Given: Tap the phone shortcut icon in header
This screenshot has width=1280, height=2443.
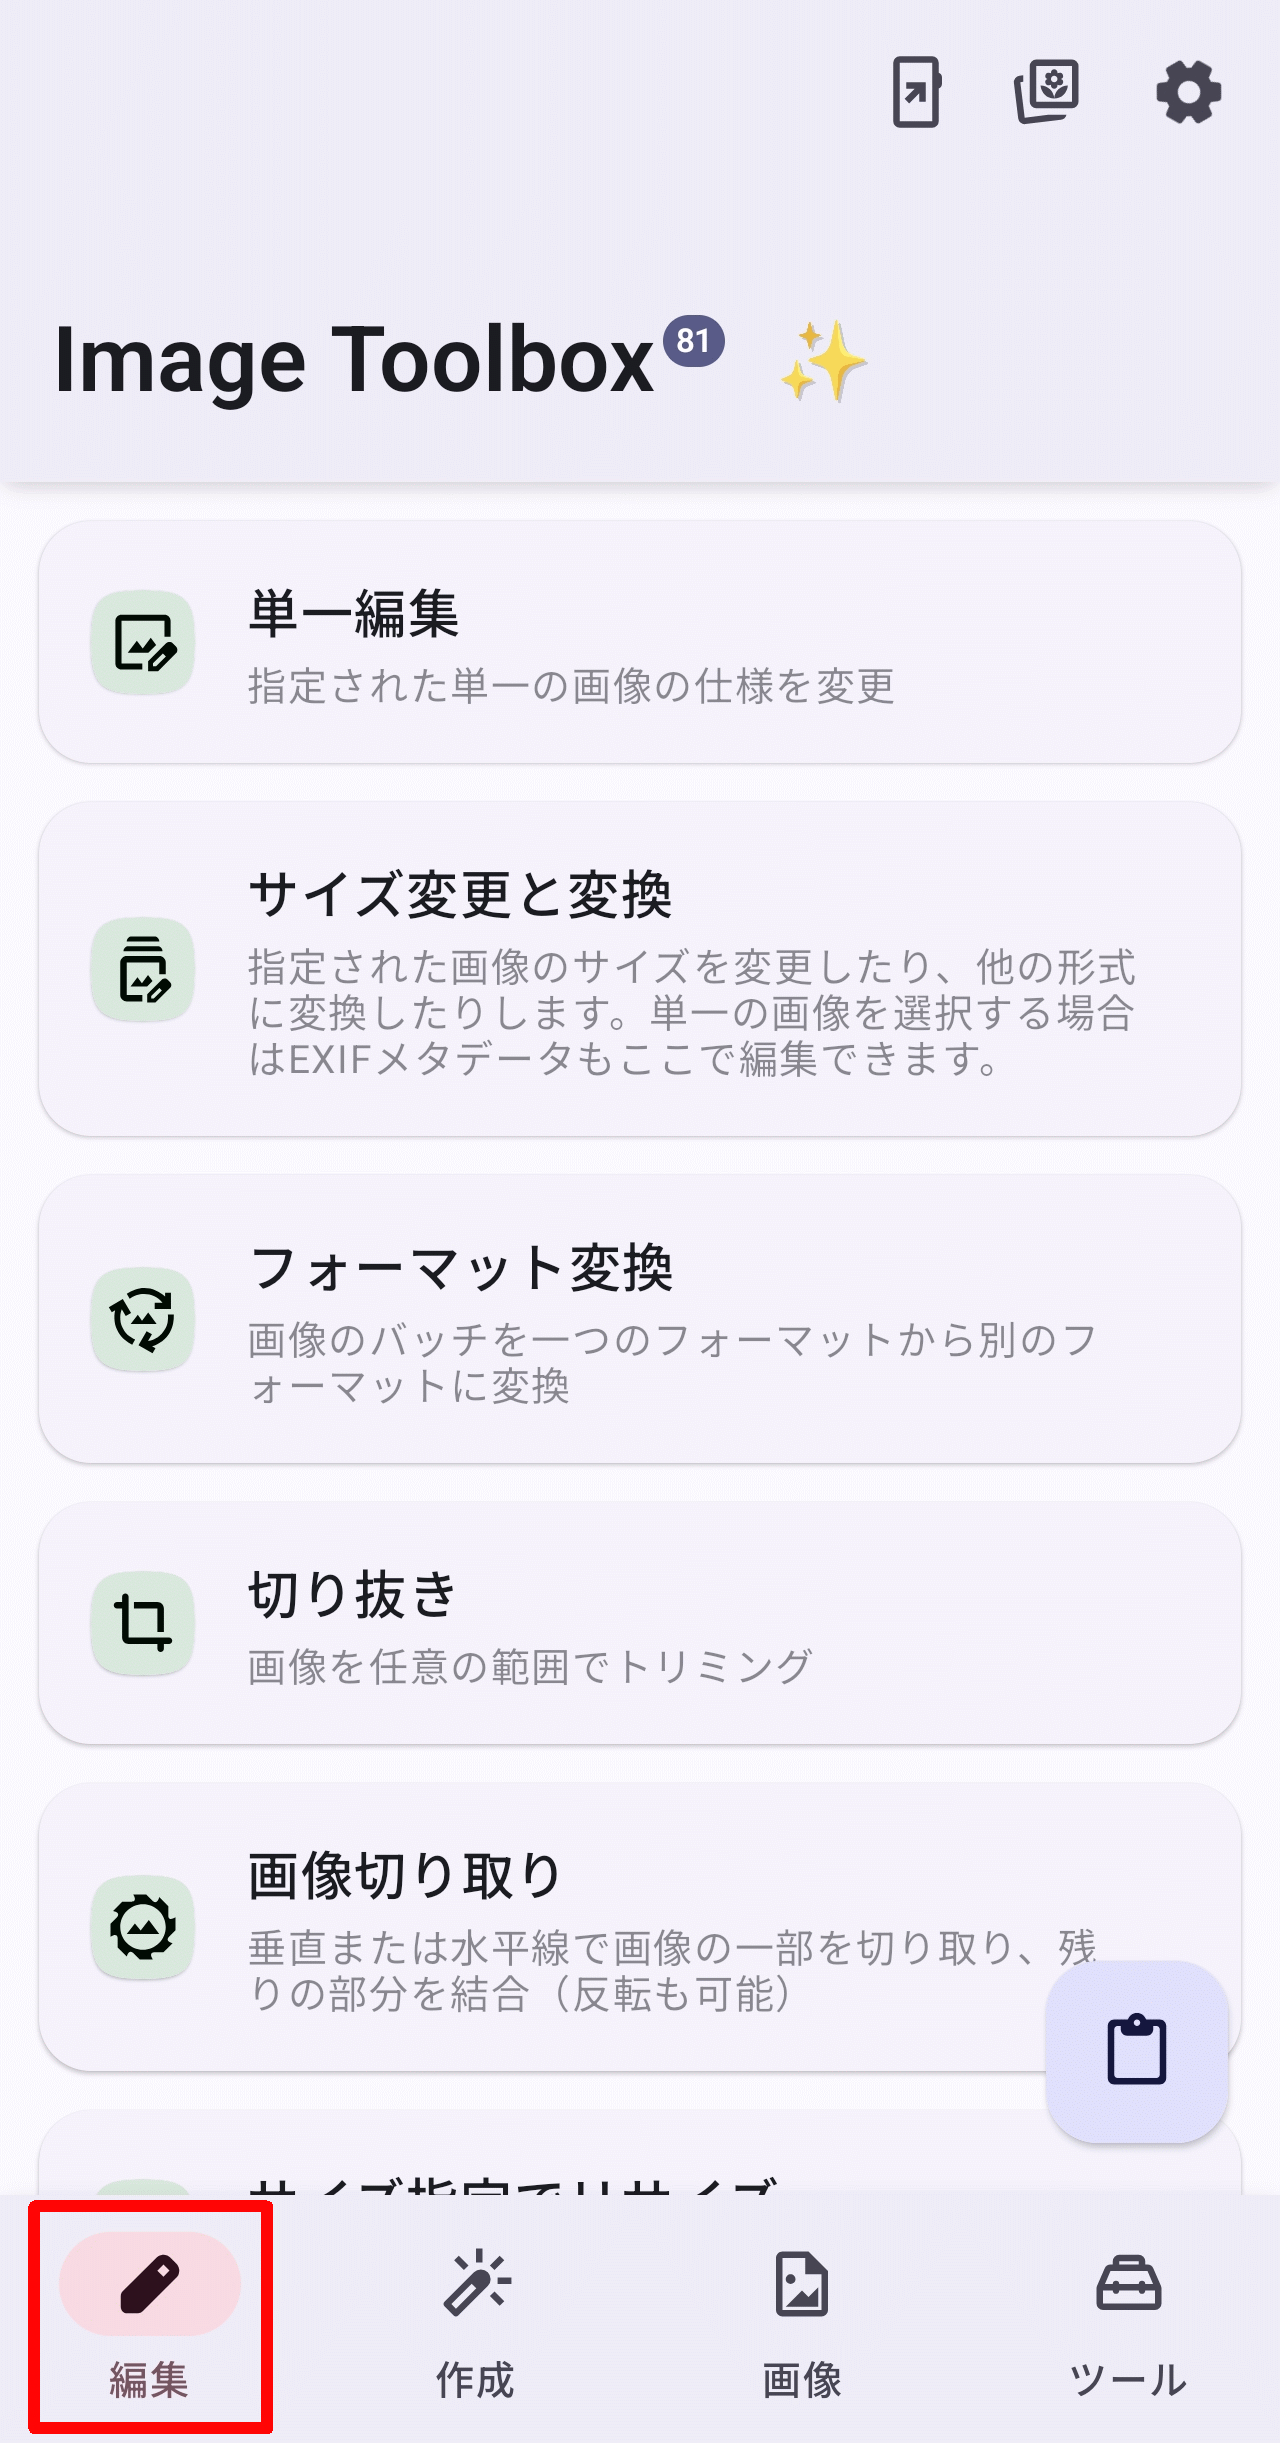Looking at the screenshot, I should click(x=916, y=92).
